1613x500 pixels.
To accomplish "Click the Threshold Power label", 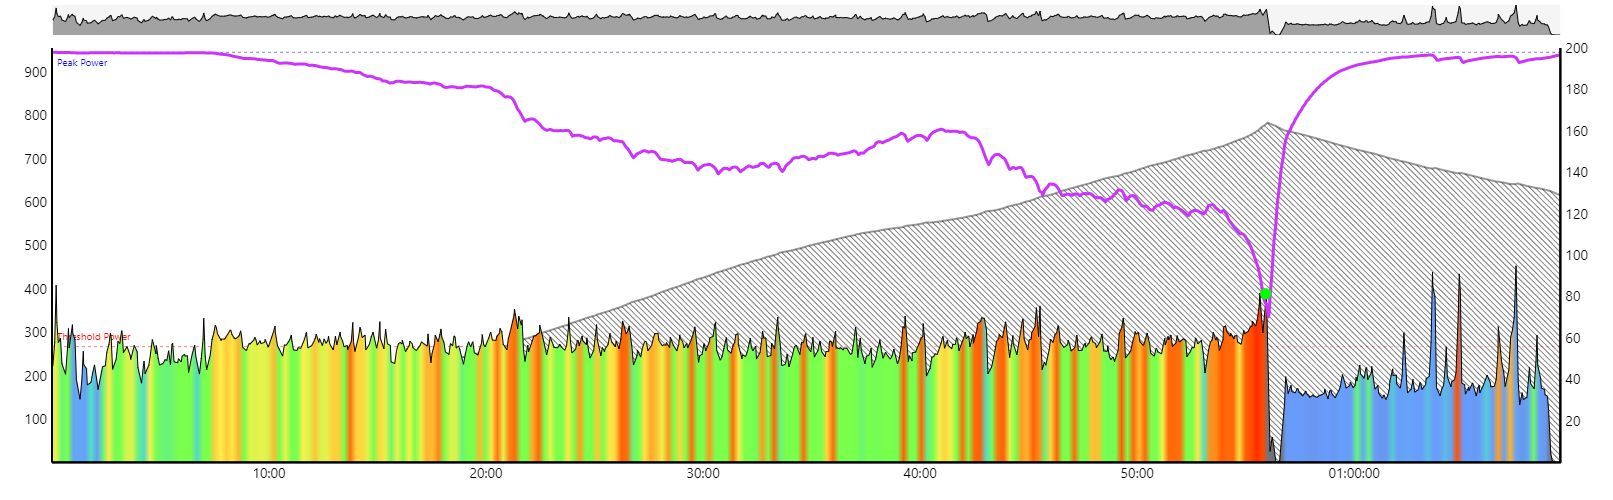I will [93, 337].
